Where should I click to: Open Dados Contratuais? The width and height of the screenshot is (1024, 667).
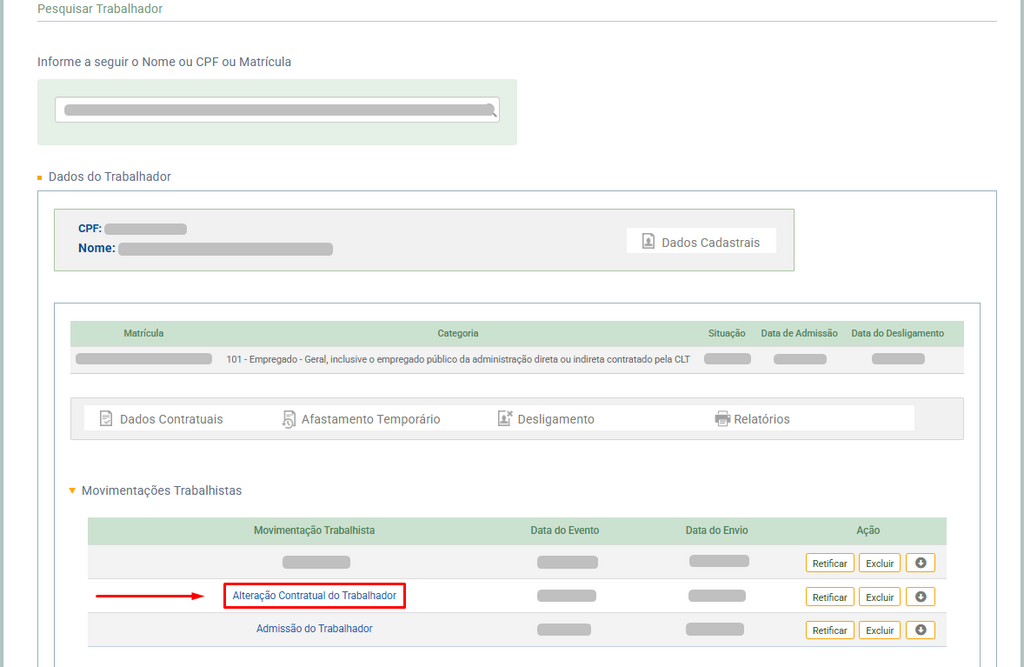pyautogui.click(x=161, y=419)
